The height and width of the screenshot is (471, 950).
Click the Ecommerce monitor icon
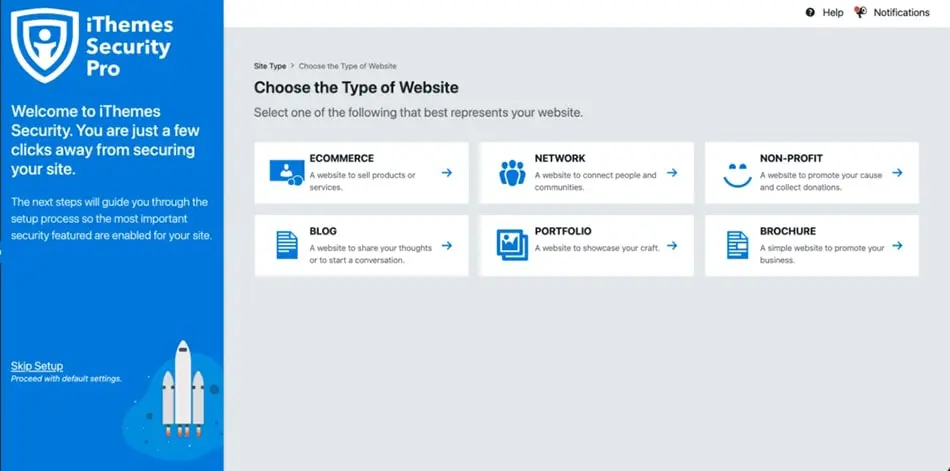click(287, 173)
